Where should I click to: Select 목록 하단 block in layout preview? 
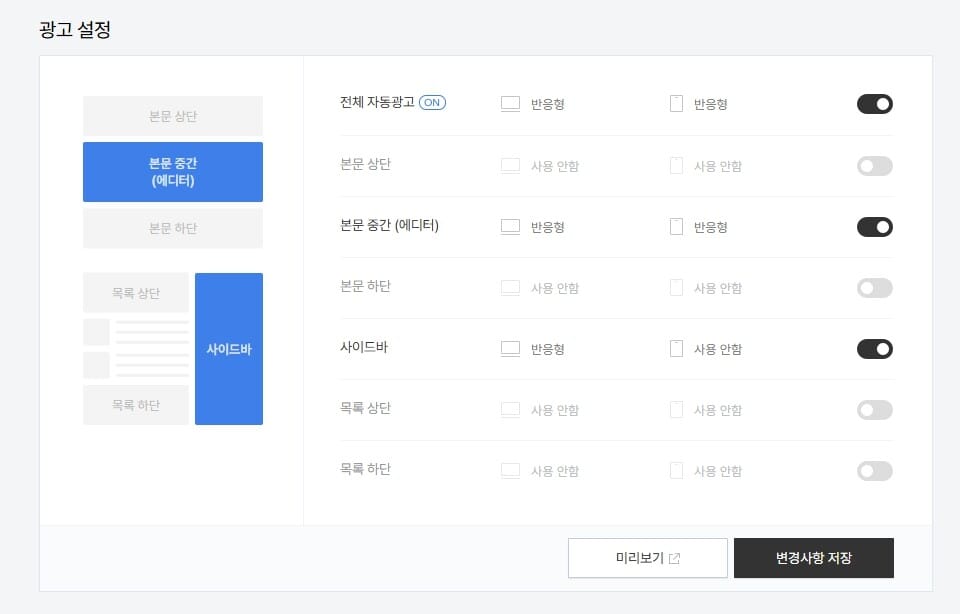(x=136, y=405)
